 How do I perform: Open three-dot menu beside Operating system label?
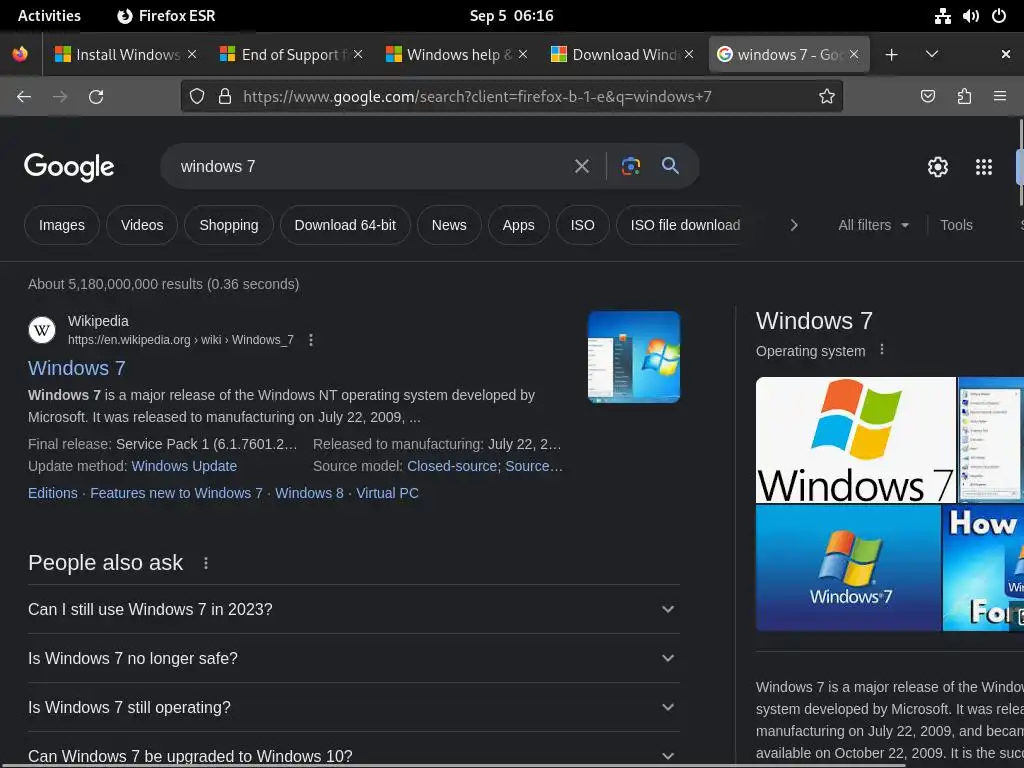point(882,350)
